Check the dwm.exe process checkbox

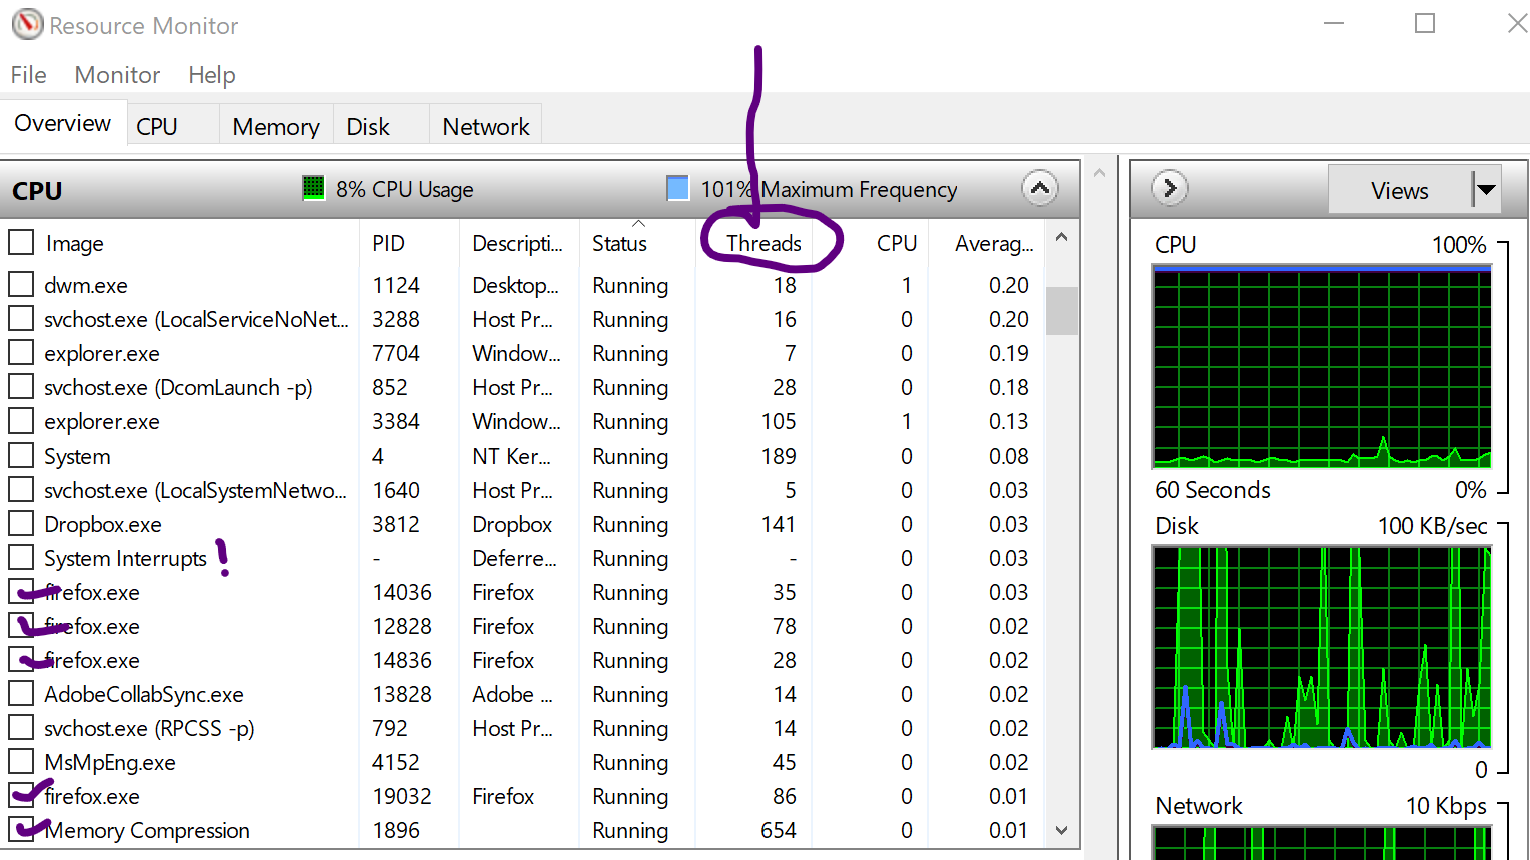pyautogui.click(x=21, y=284)
